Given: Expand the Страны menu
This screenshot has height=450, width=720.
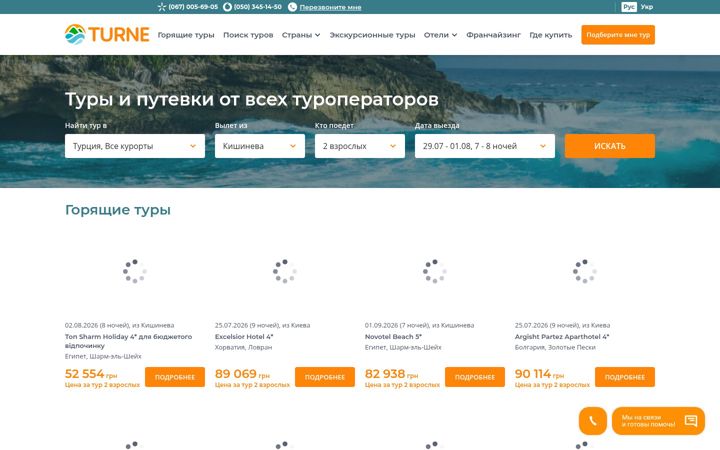Looking at the screenshot, I should click(x=301, y=35).
